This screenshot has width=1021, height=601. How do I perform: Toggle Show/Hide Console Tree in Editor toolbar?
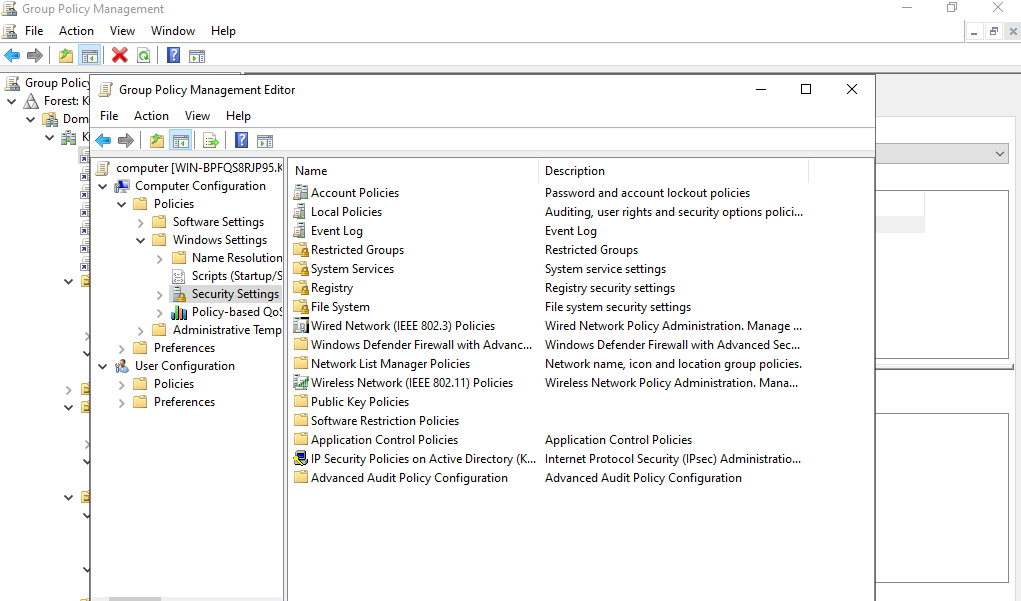pos(180,141)
